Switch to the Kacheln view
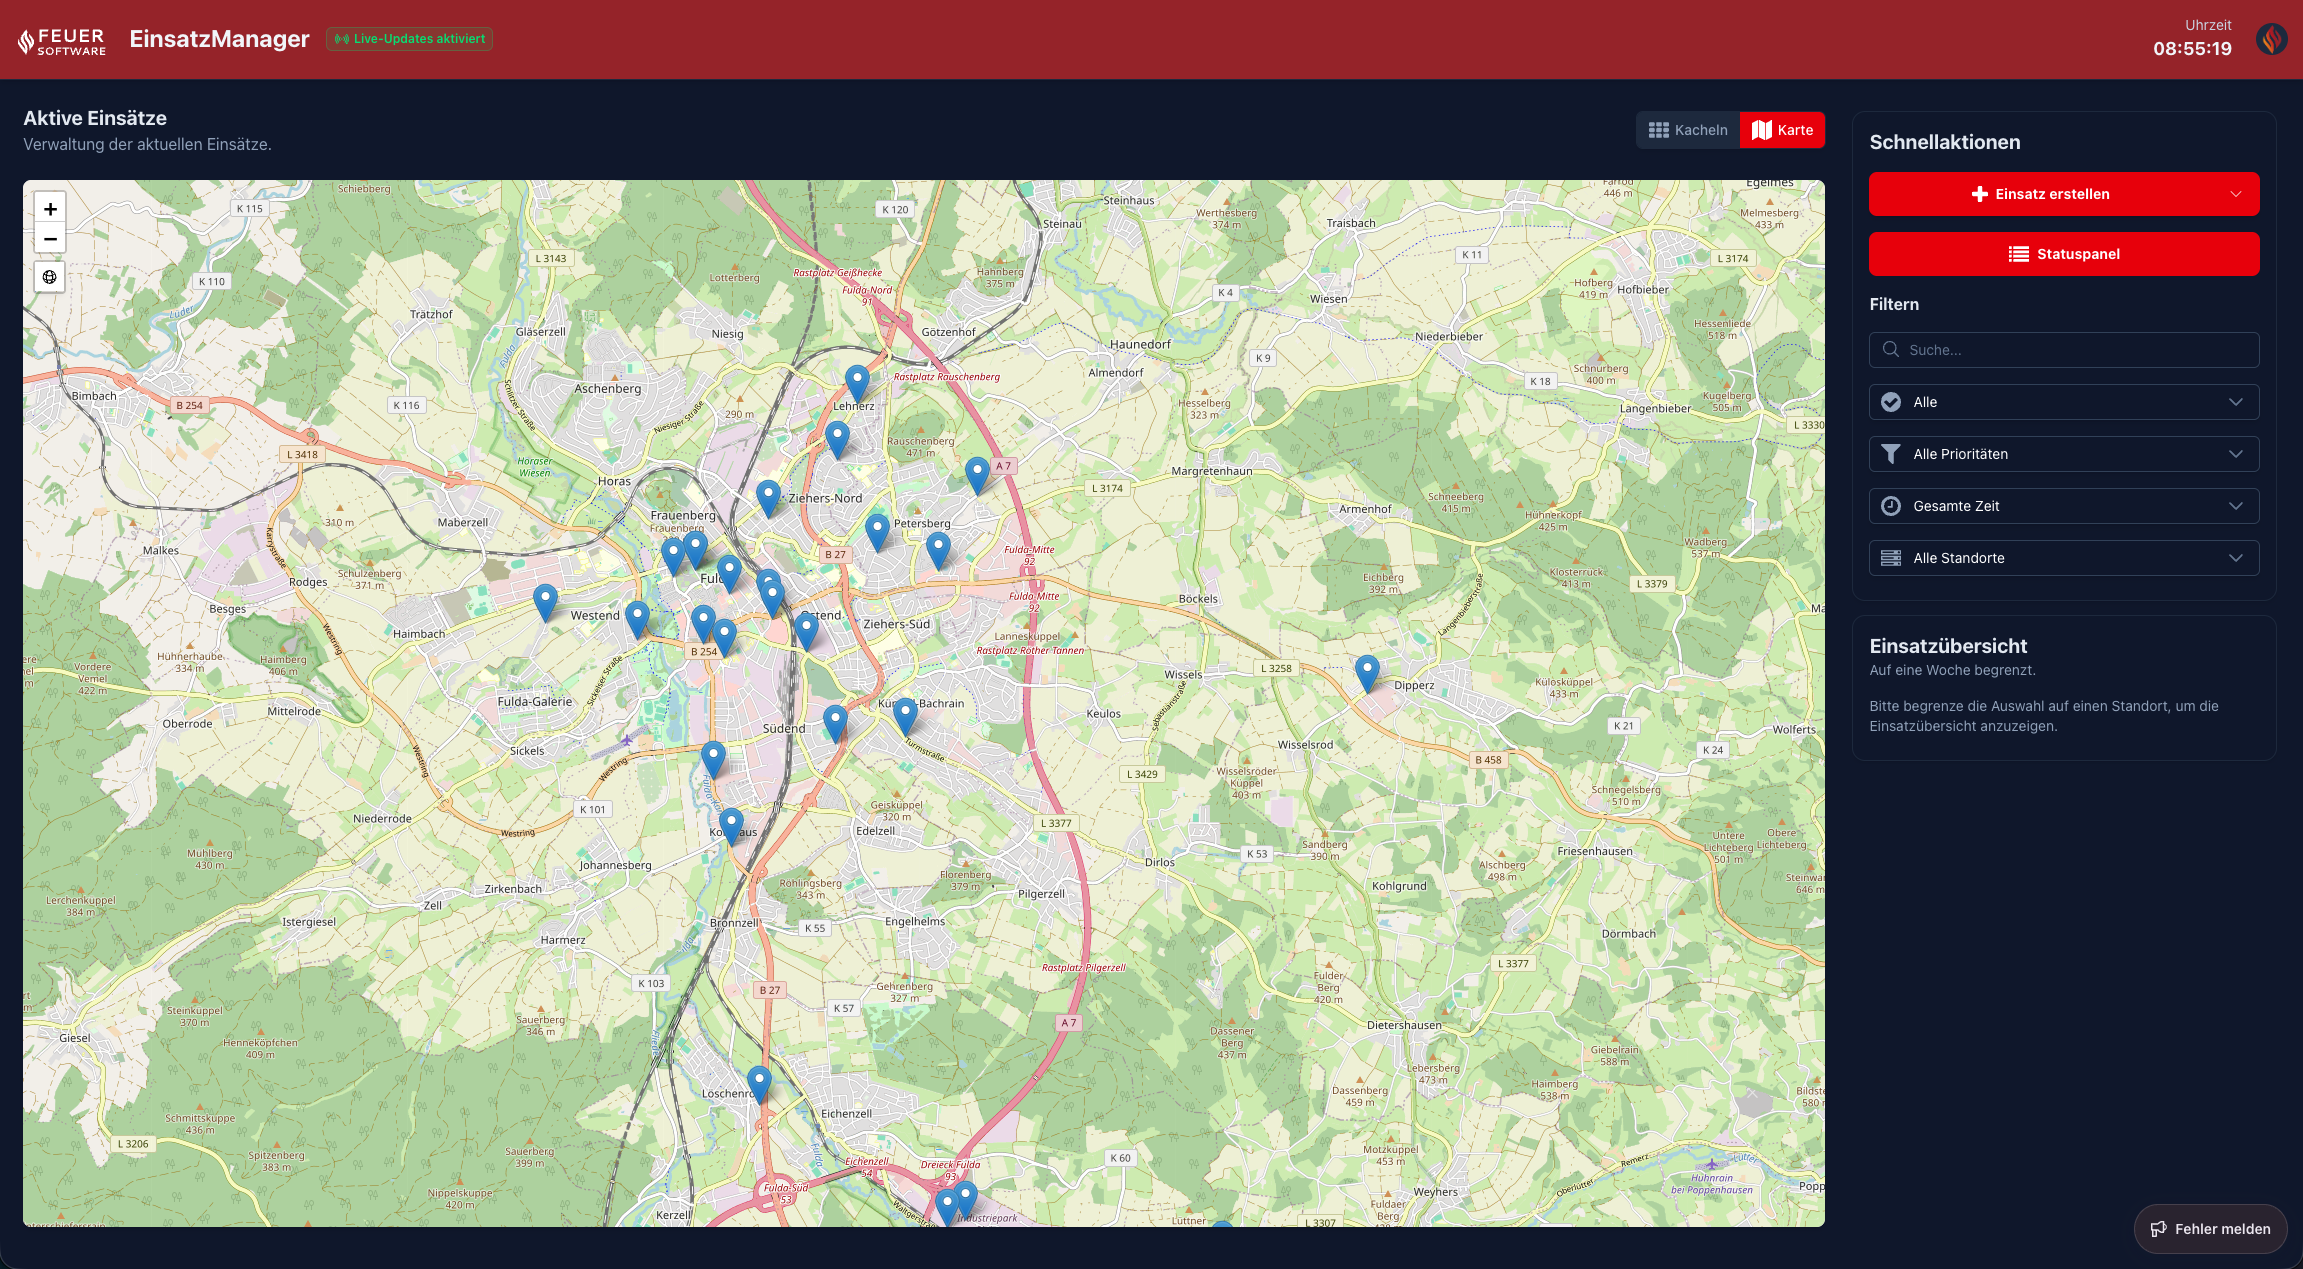 point(1687,129)
